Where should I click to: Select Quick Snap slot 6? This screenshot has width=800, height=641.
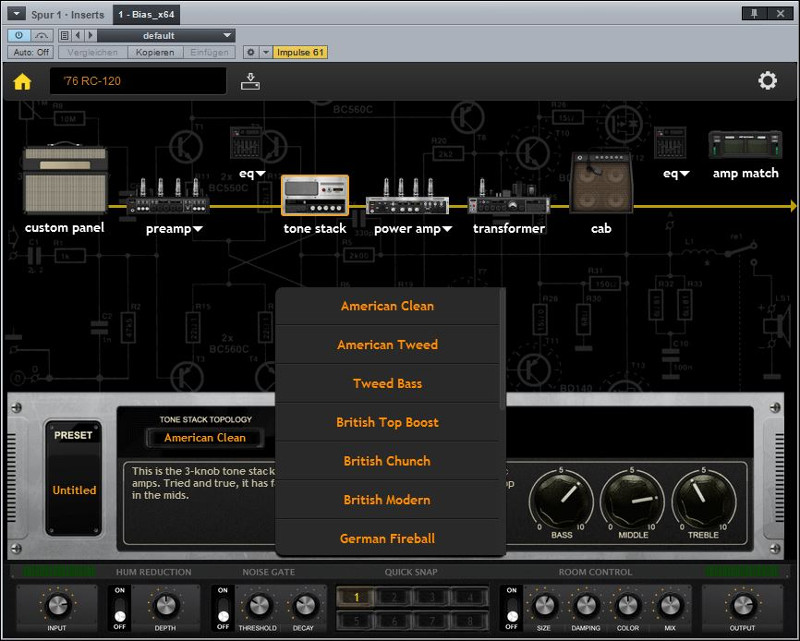click(x=394, y=621)
